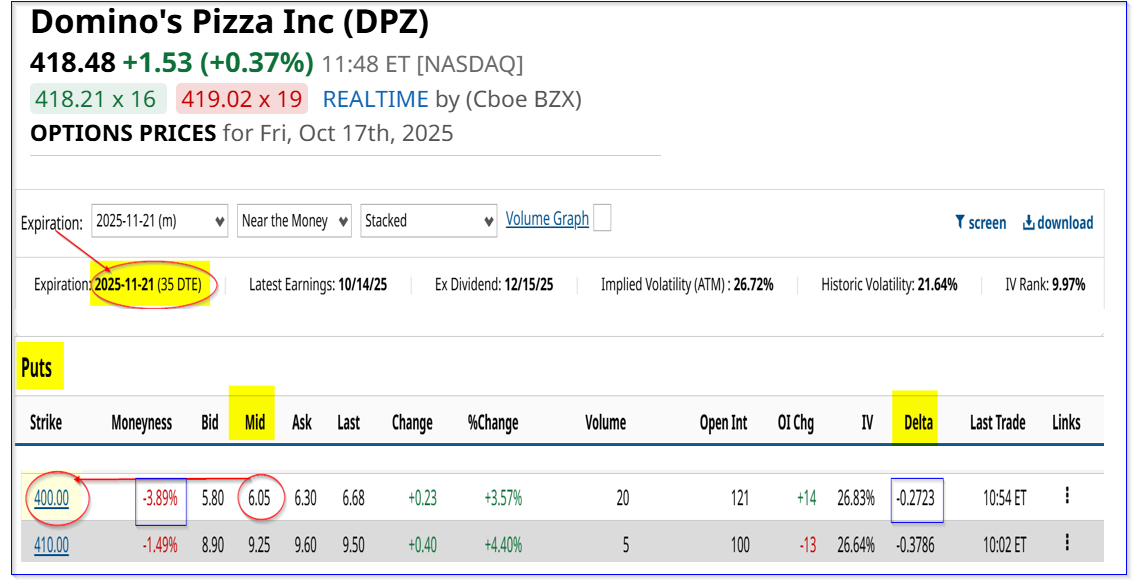The image size is (1133, 581).
Task: Click the REALTIME quote link
Action: (x=376, y=99)
